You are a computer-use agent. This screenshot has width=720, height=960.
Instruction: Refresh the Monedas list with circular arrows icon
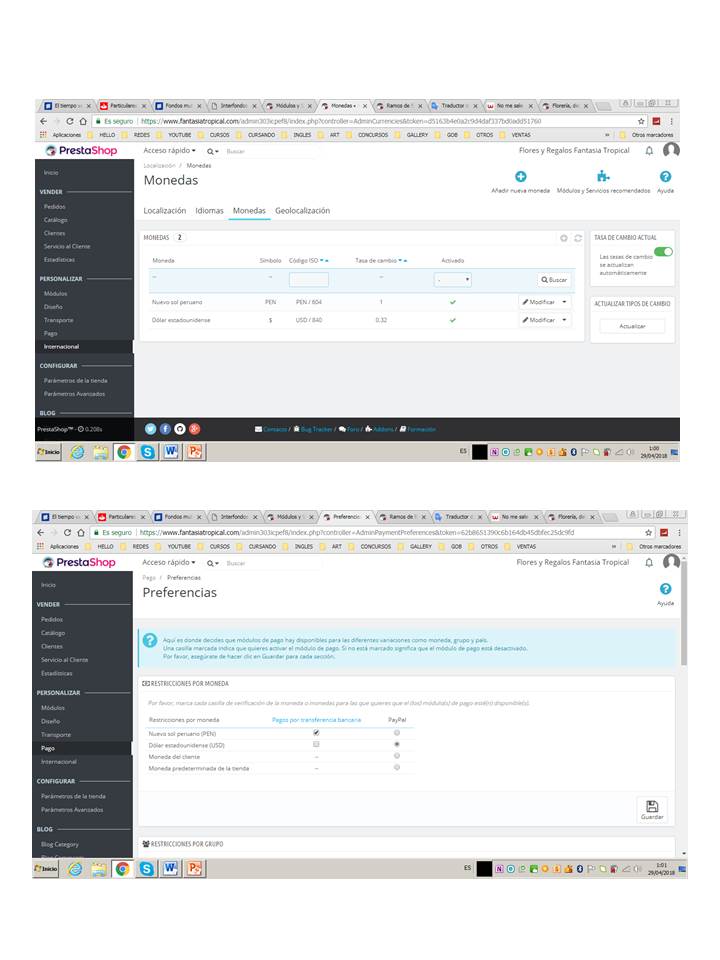[x=578, y=238]
